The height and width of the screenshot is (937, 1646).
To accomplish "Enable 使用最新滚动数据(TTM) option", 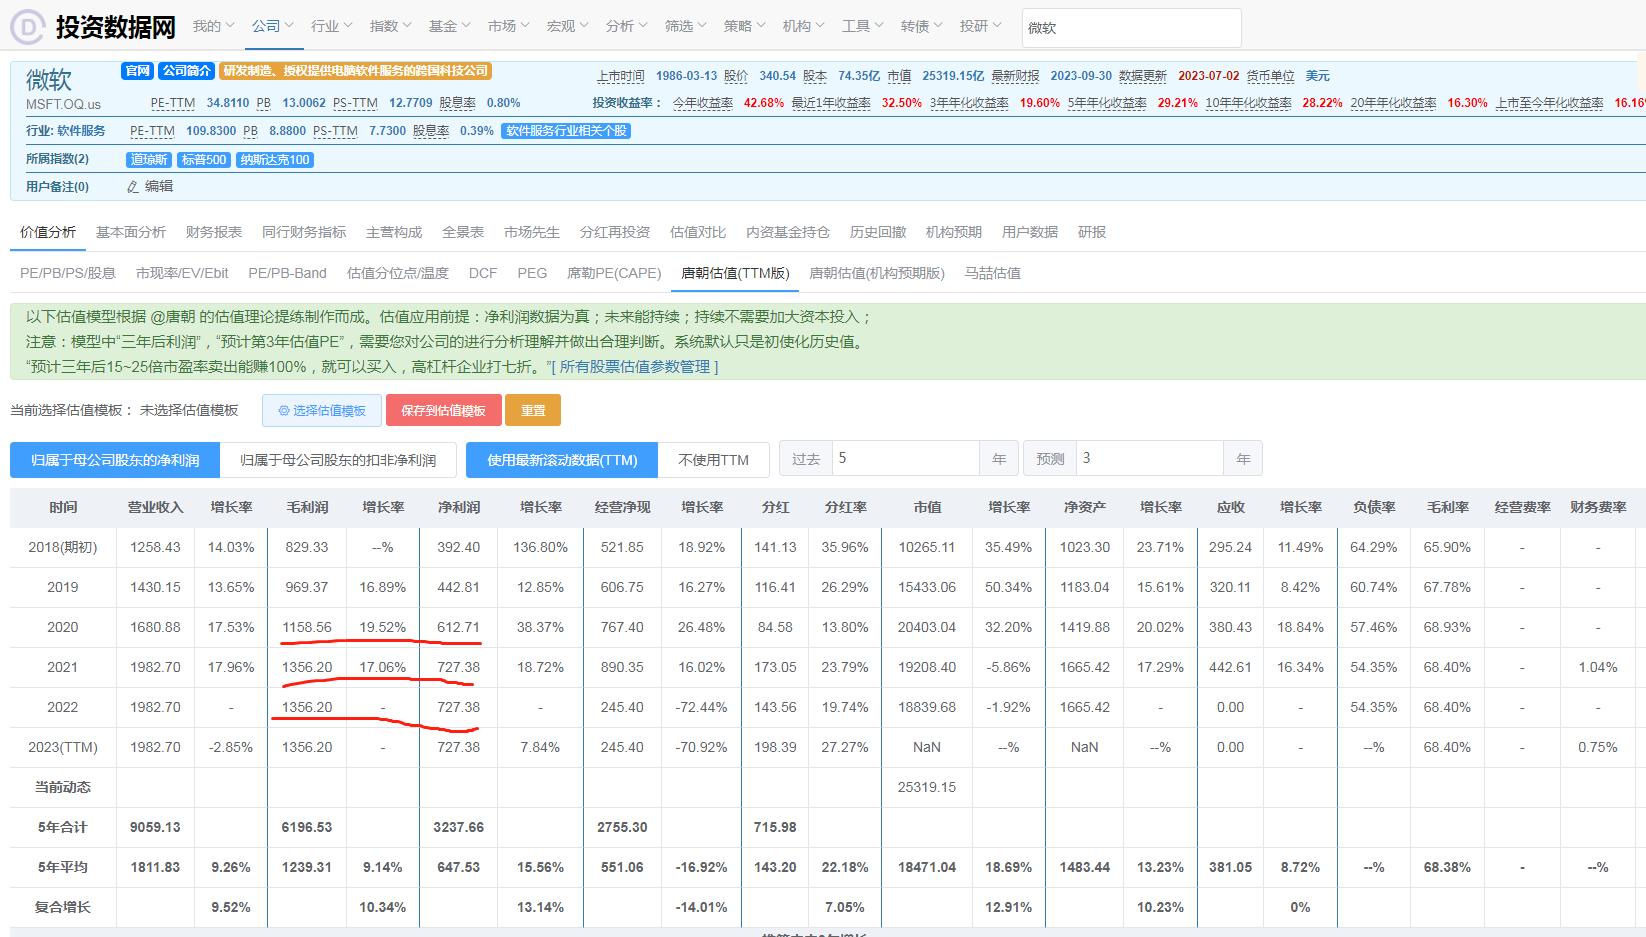I will tap(562, 460).
